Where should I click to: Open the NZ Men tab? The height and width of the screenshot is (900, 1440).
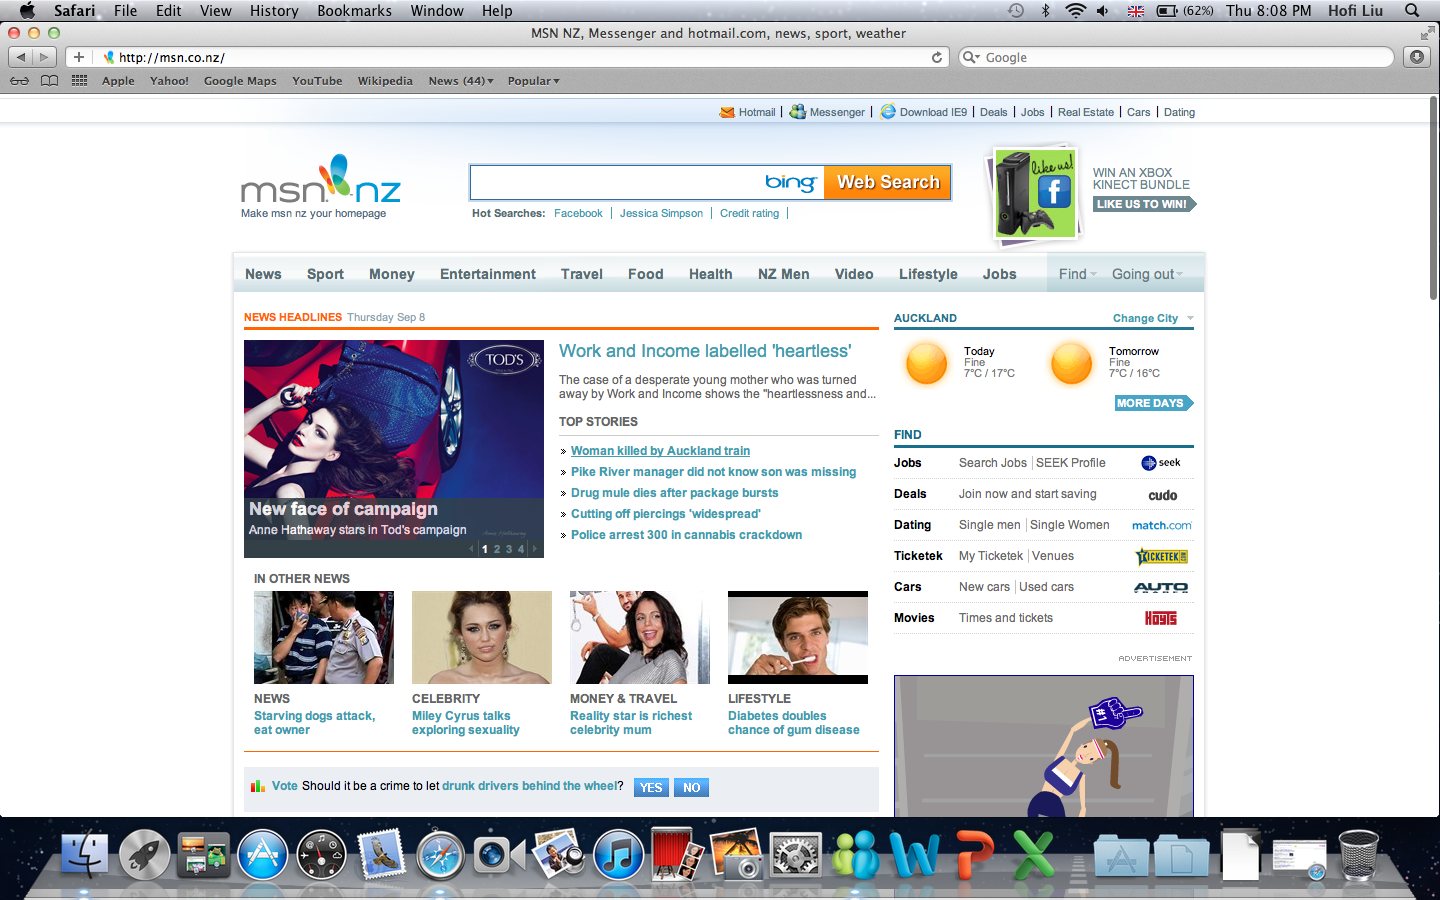[x=783, y=274]
